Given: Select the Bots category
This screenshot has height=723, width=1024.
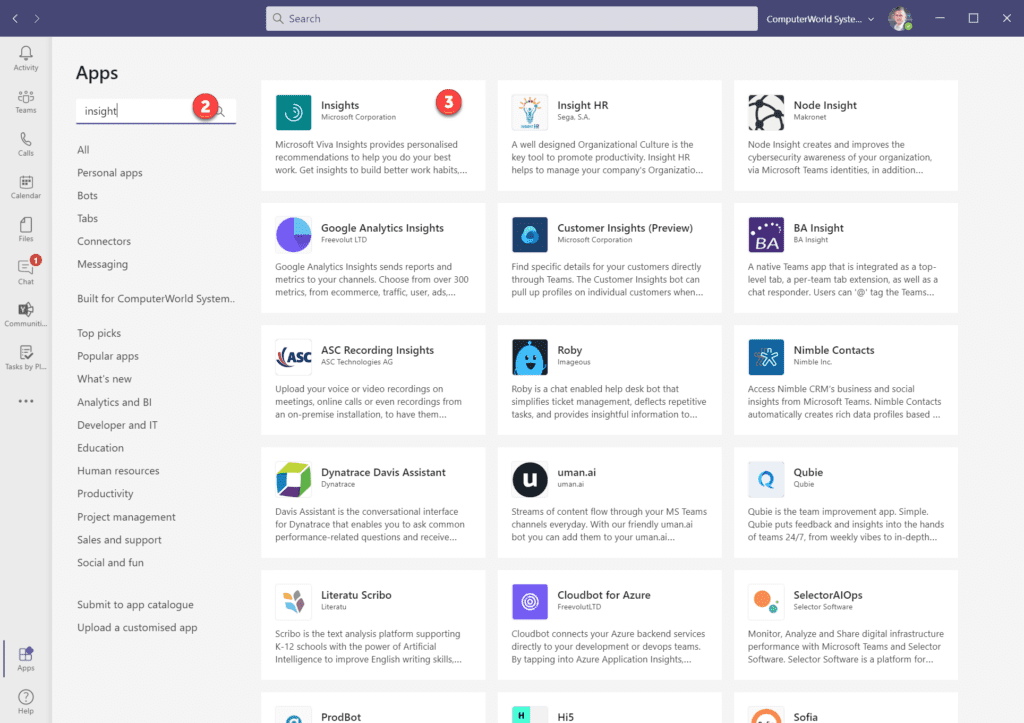Looking at the screenshot, I should tap(87, 195).
